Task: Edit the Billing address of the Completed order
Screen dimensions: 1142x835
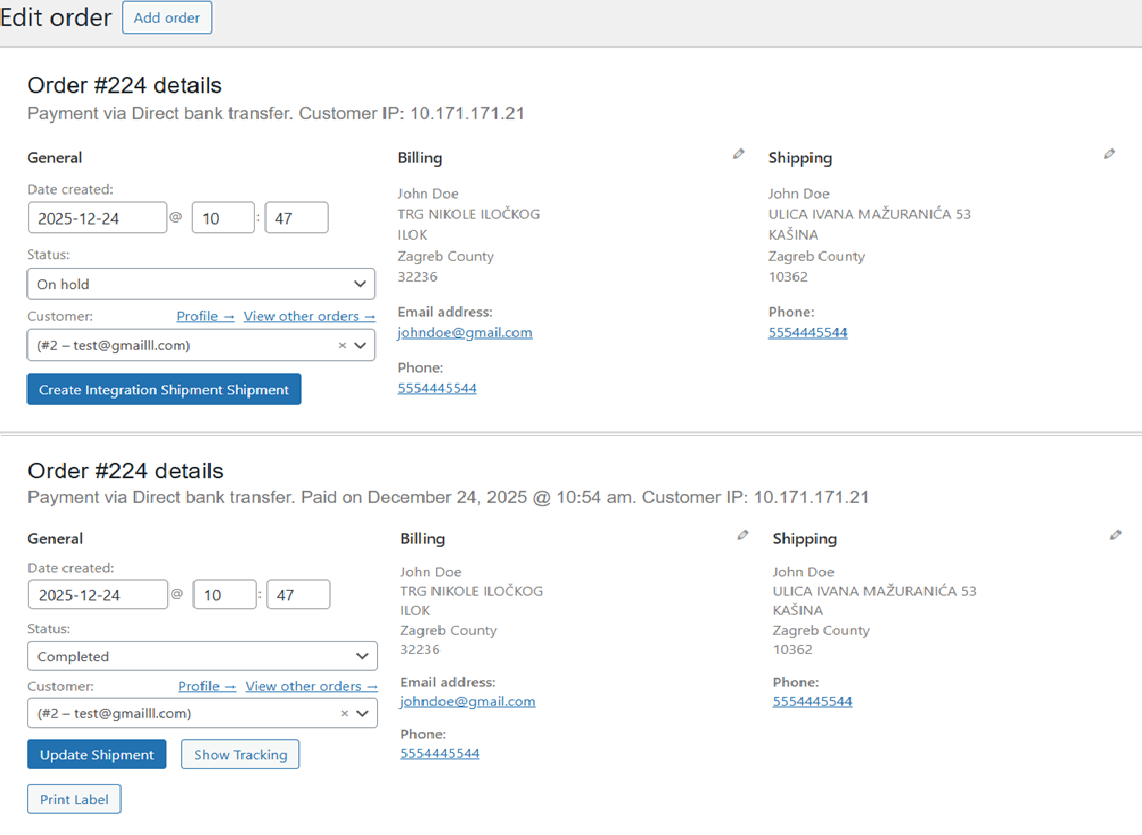Action: pyautogui.click(x=742, y=534)
